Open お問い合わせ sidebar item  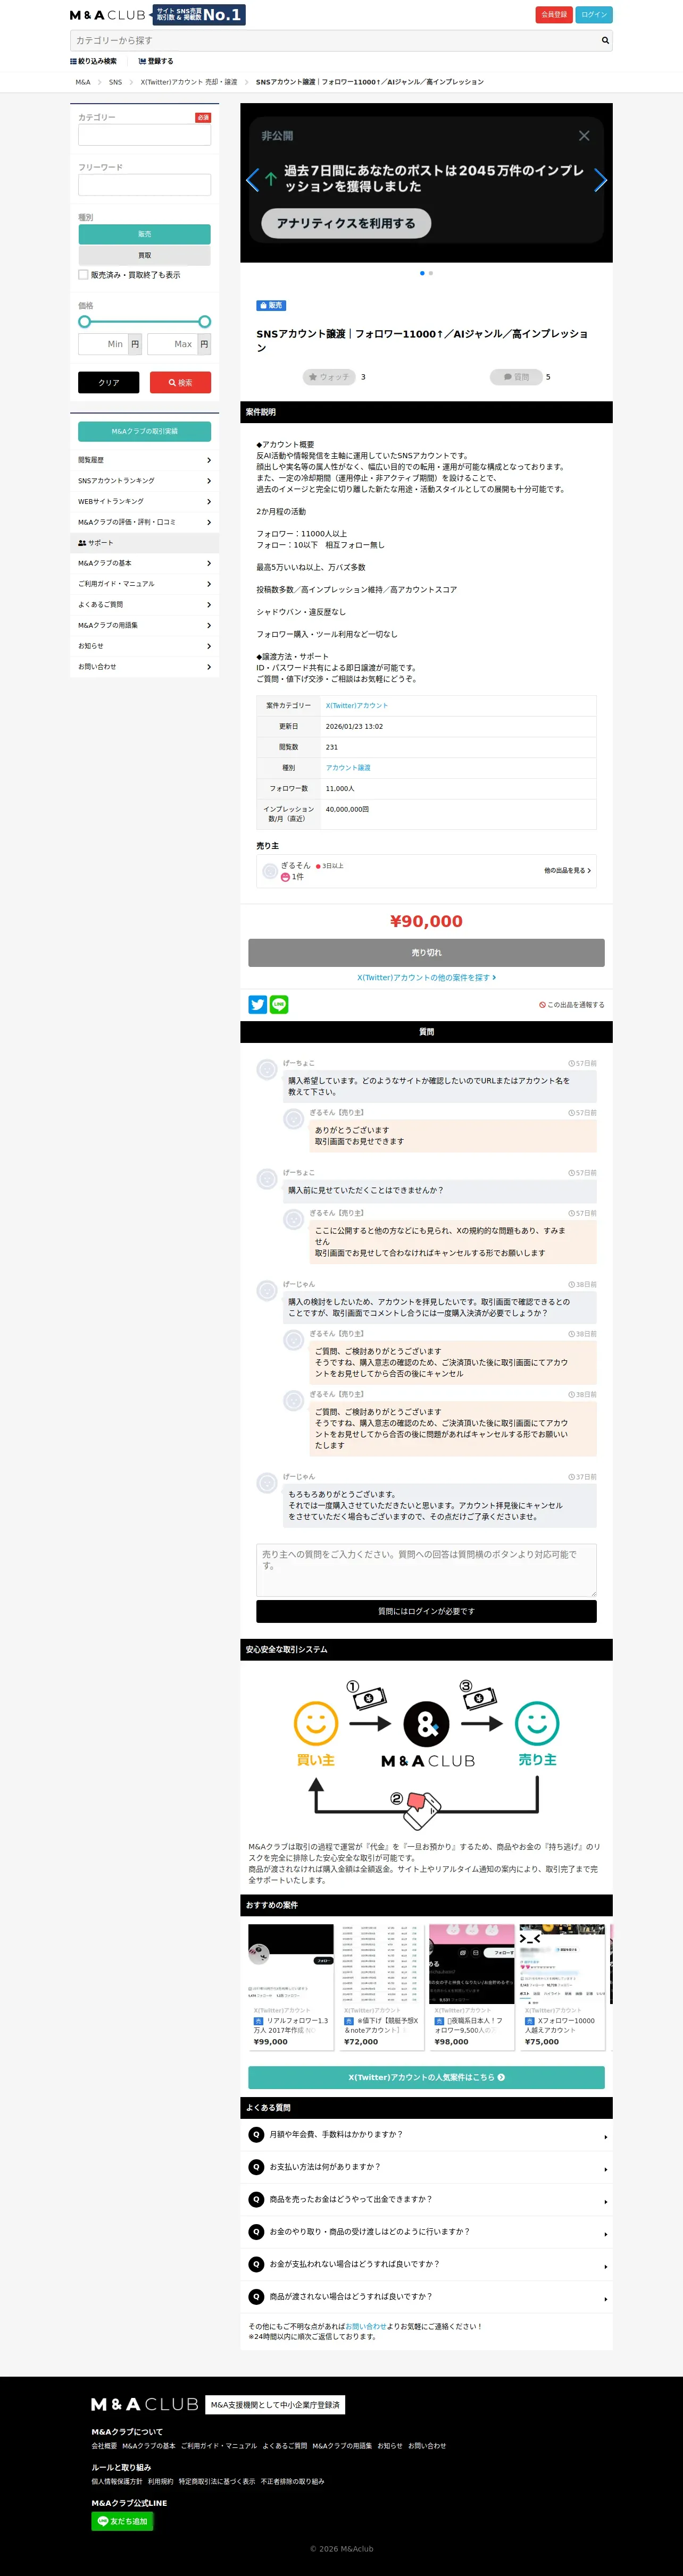144,666
